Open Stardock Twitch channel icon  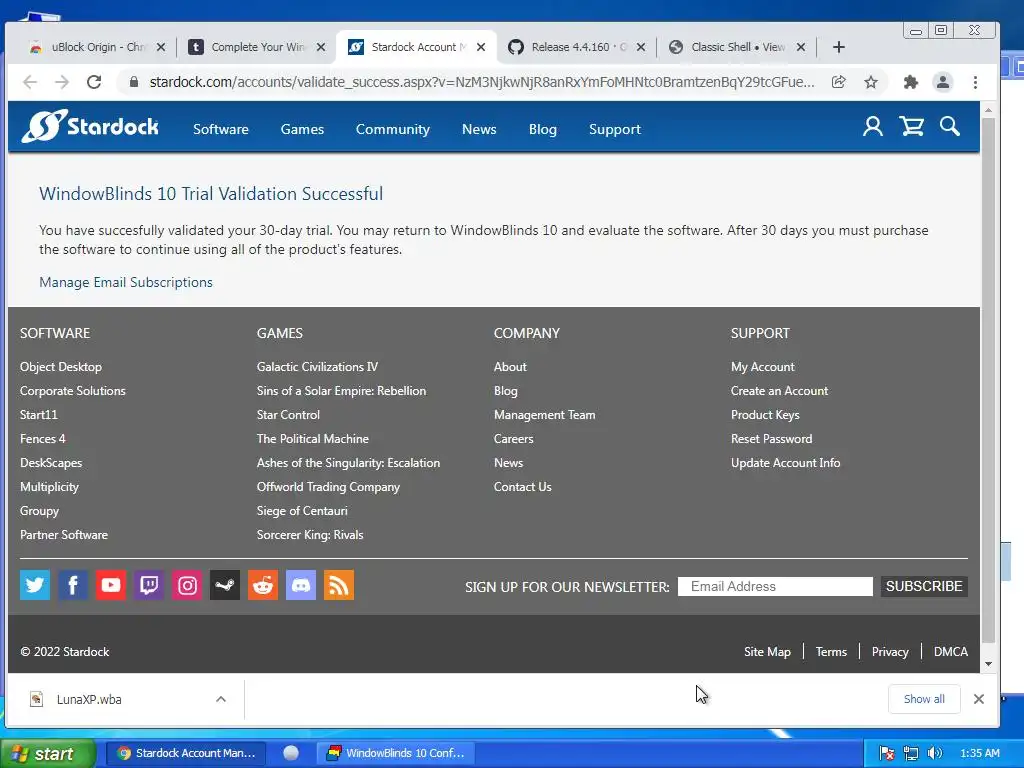click(x=149, y=584)
